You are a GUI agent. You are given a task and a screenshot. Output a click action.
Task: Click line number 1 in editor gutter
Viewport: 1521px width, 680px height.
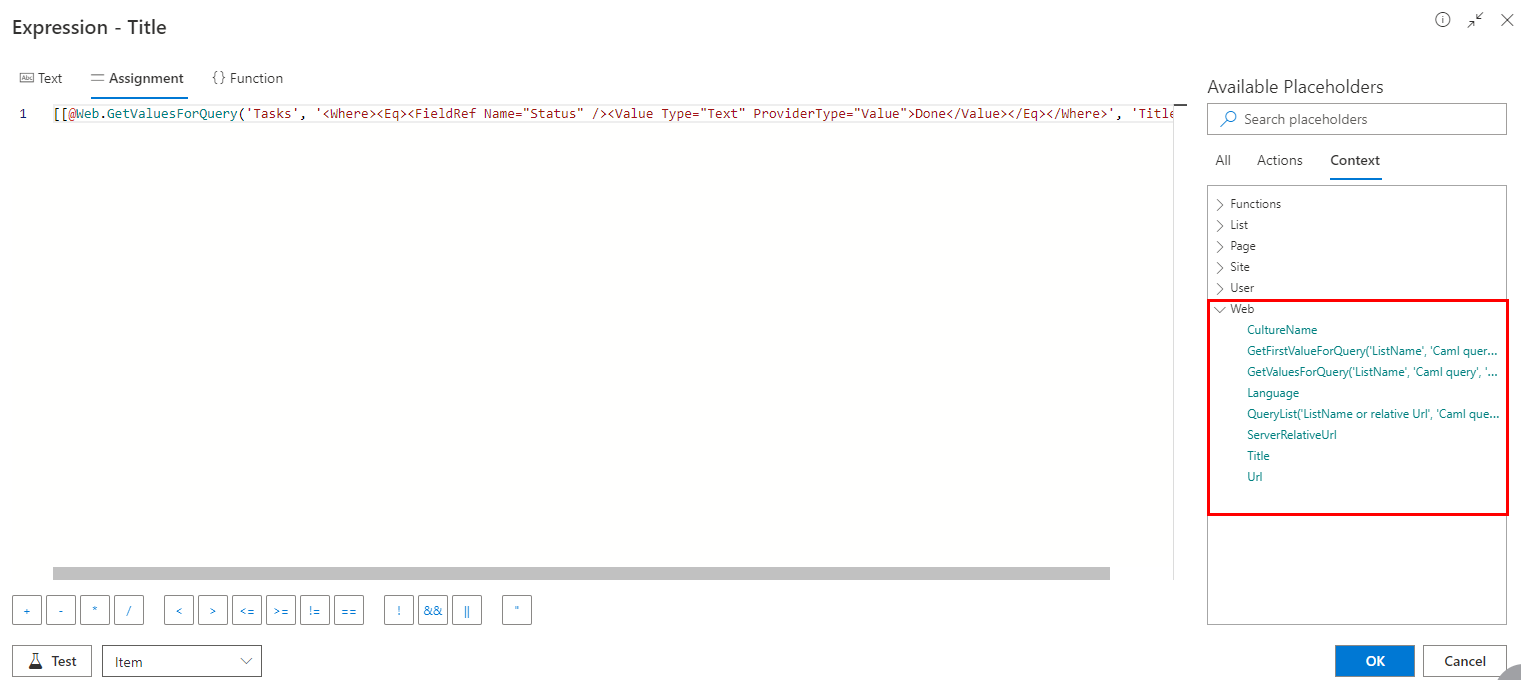[23, 114]
